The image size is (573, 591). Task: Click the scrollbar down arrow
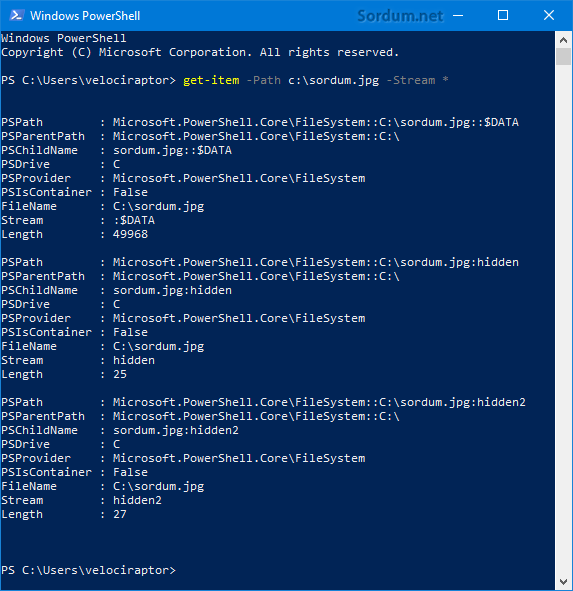(564, 581)
